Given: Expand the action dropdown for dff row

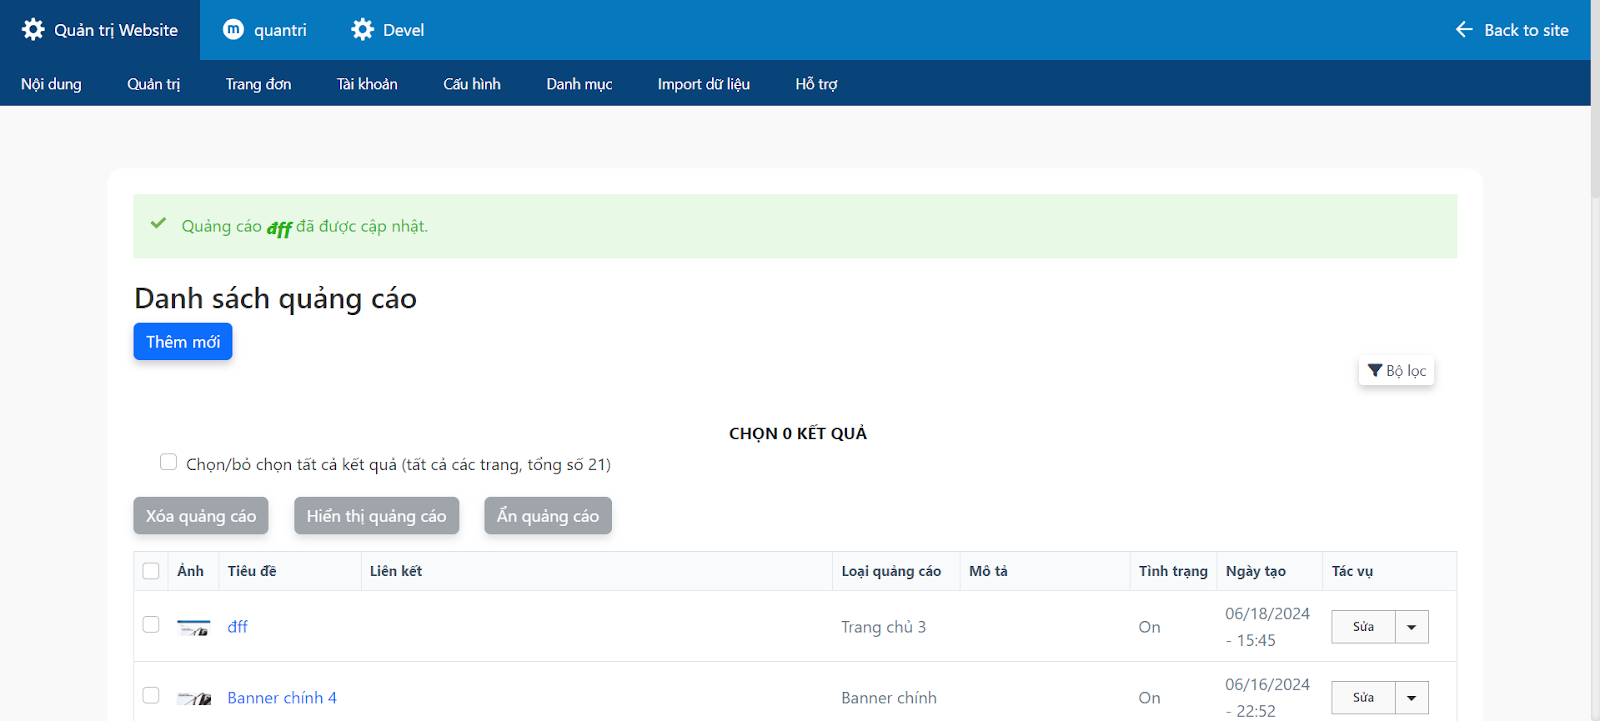Looking at the screenshot, I should (x=1411, y=627).
